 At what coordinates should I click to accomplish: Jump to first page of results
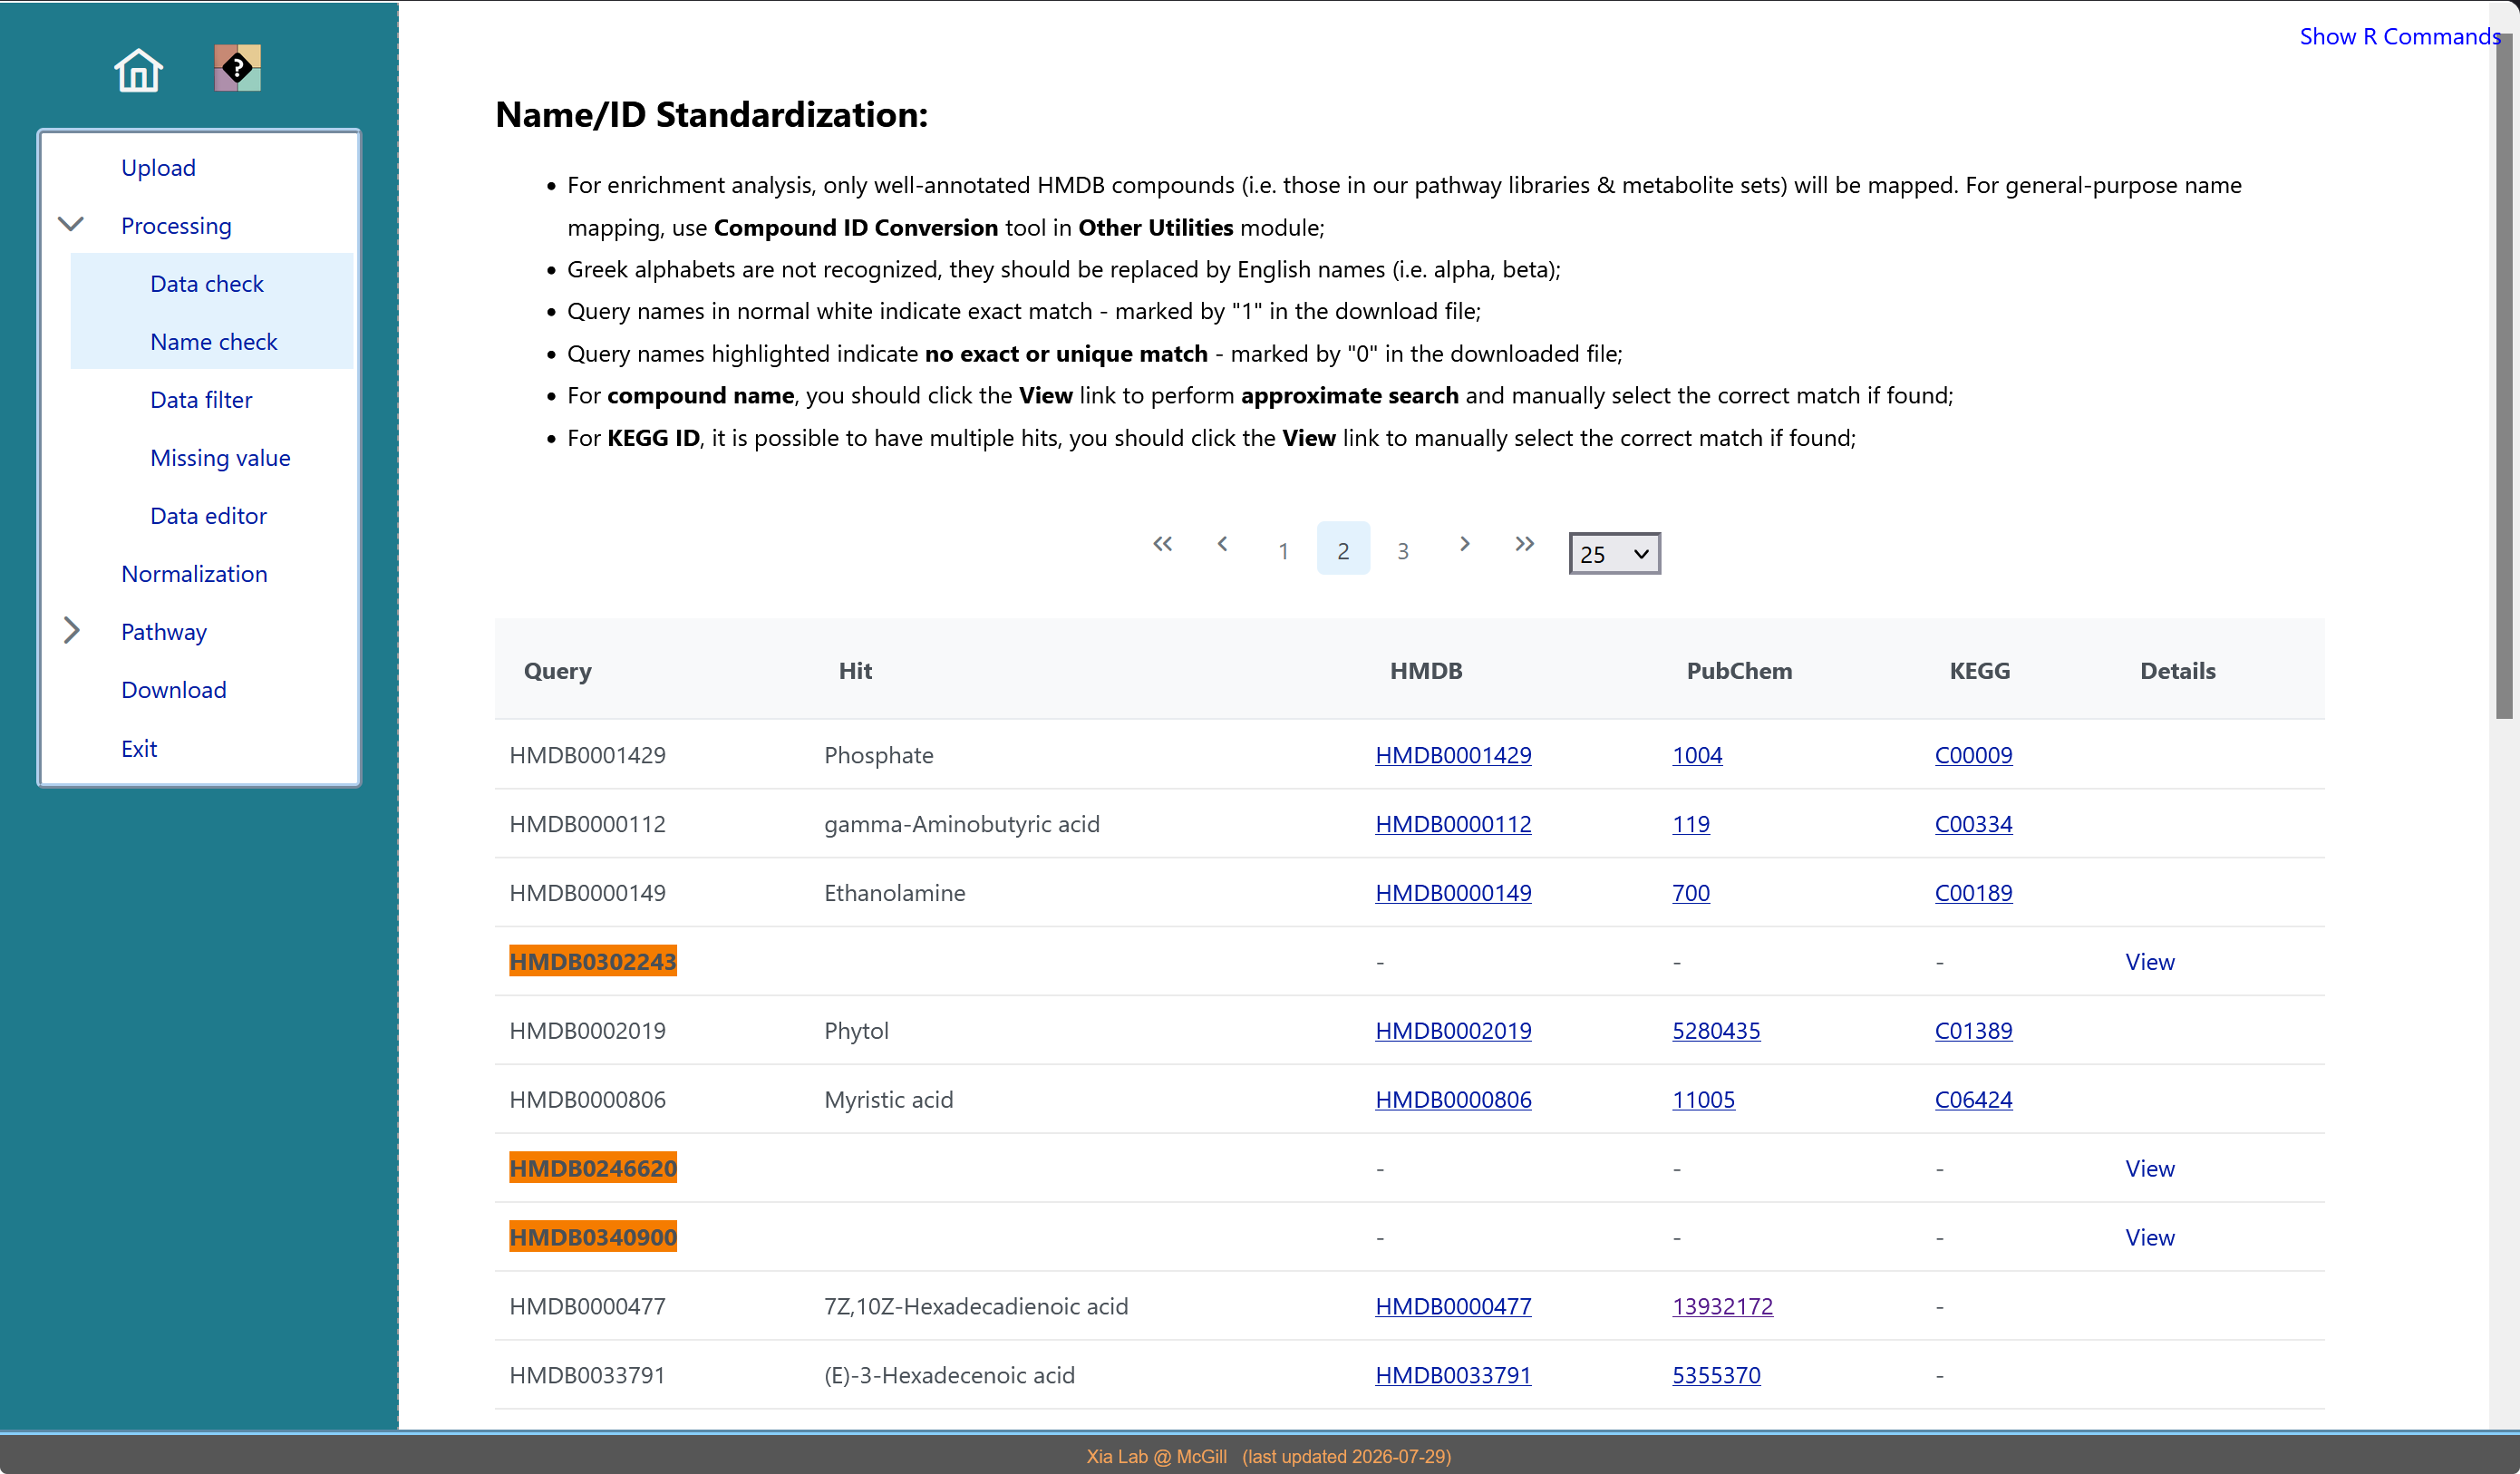tap(1162, 544)
